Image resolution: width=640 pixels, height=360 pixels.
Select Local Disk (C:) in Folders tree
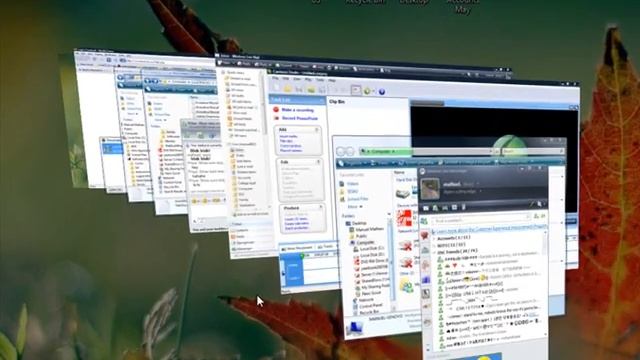tap(371, 249)
